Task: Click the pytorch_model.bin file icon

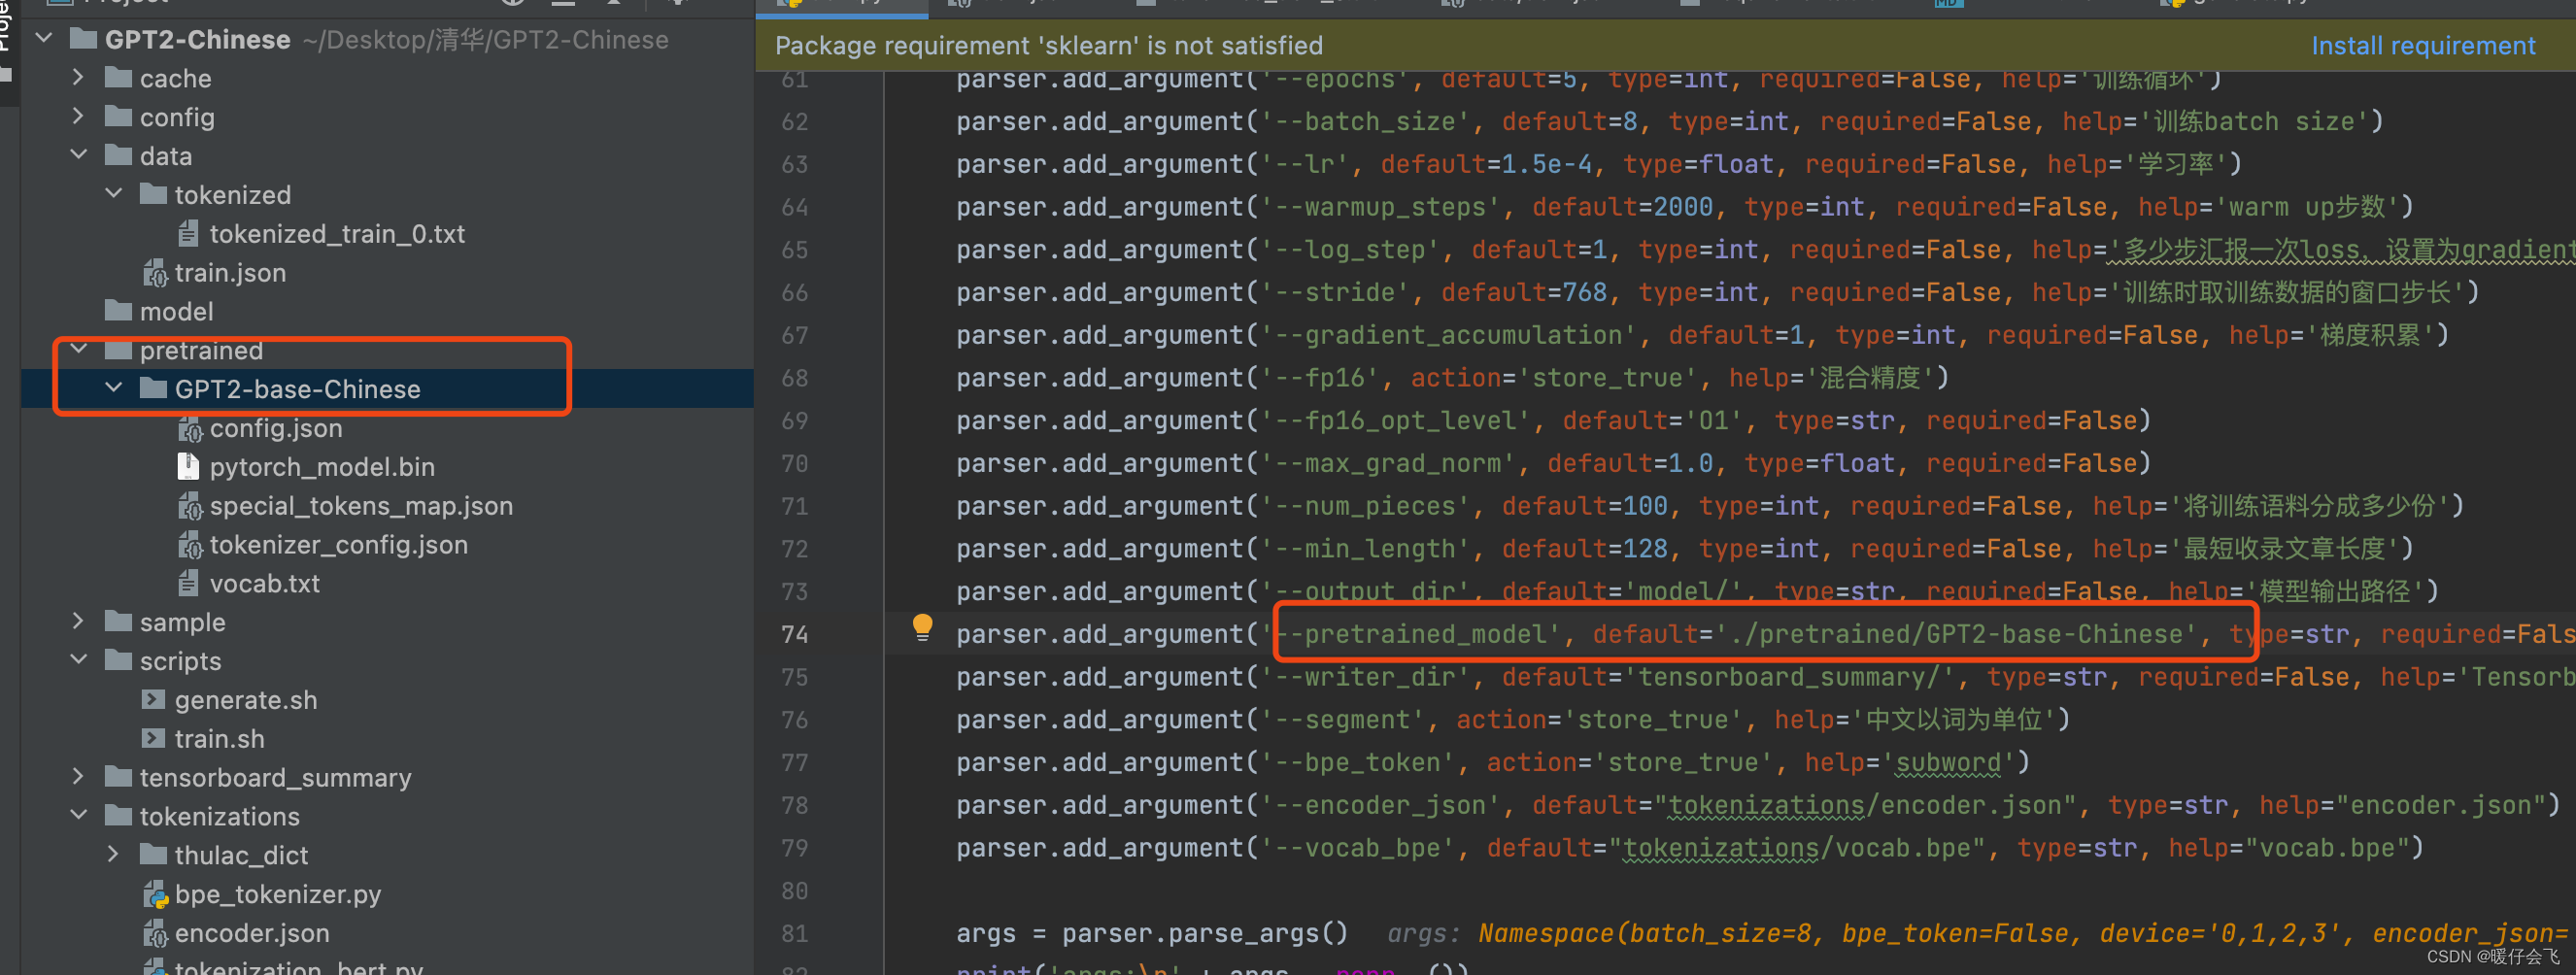Action: pos(188,467)
